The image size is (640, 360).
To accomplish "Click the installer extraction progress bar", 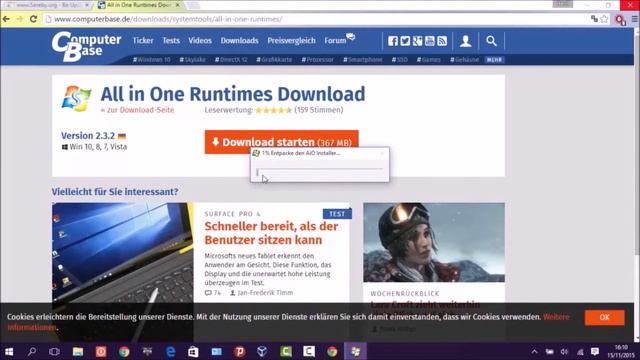I will coord(320,172).
